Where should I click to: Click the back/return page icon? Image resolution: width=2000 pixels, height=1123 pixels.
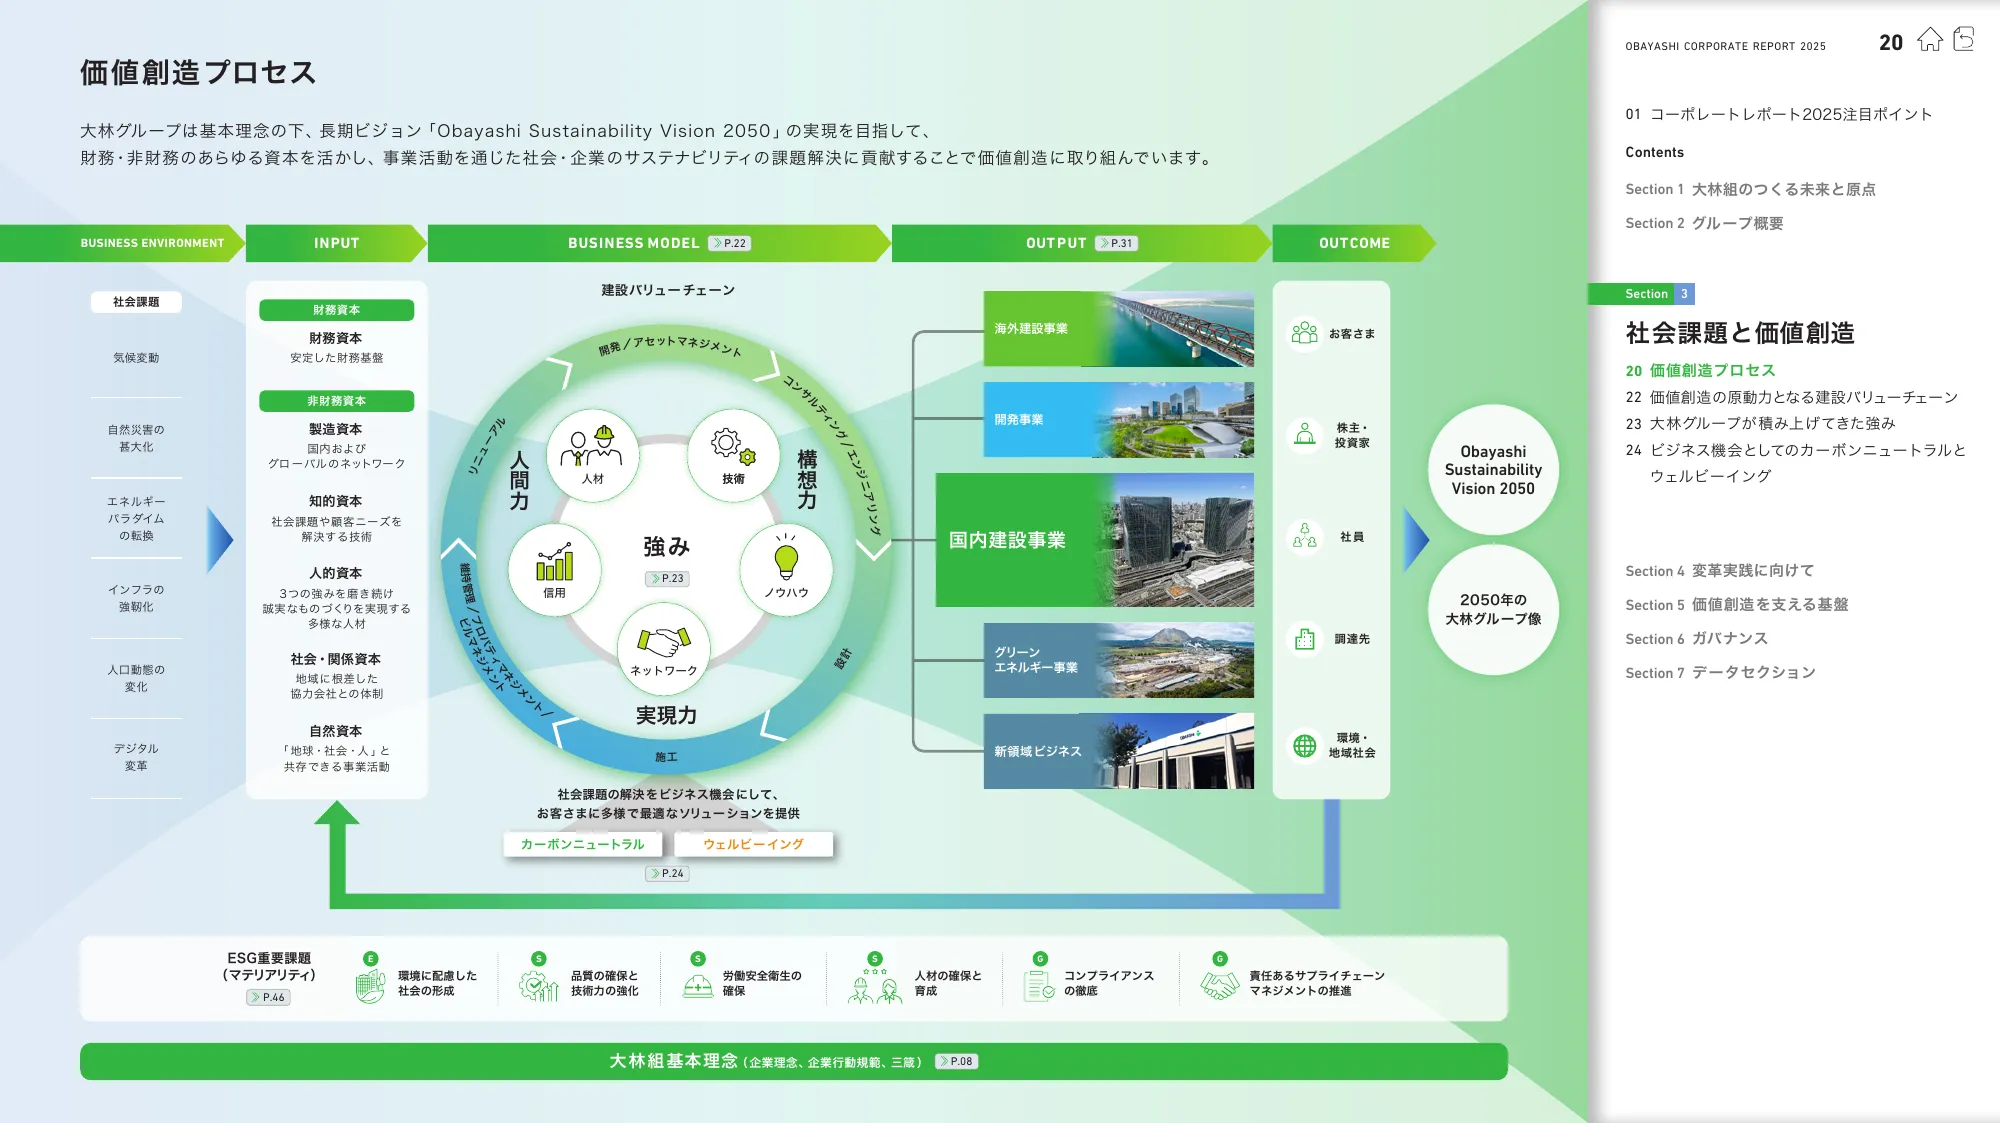coord(1963,40)
